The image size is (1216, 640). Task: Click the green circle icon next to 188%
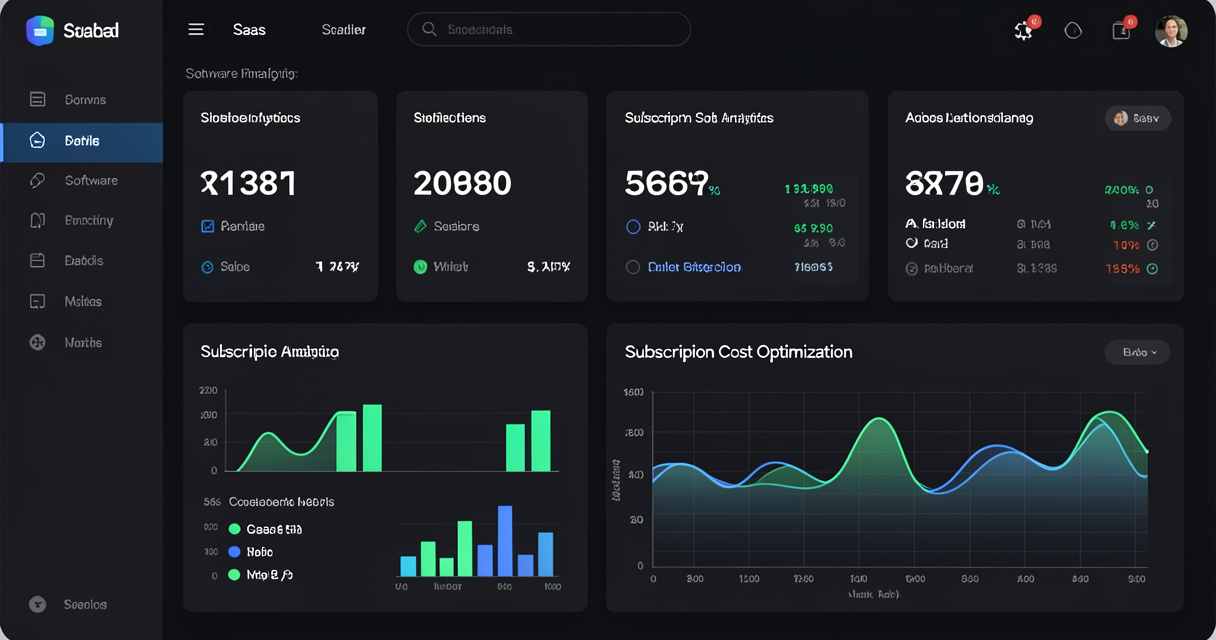coord(1152,268)
